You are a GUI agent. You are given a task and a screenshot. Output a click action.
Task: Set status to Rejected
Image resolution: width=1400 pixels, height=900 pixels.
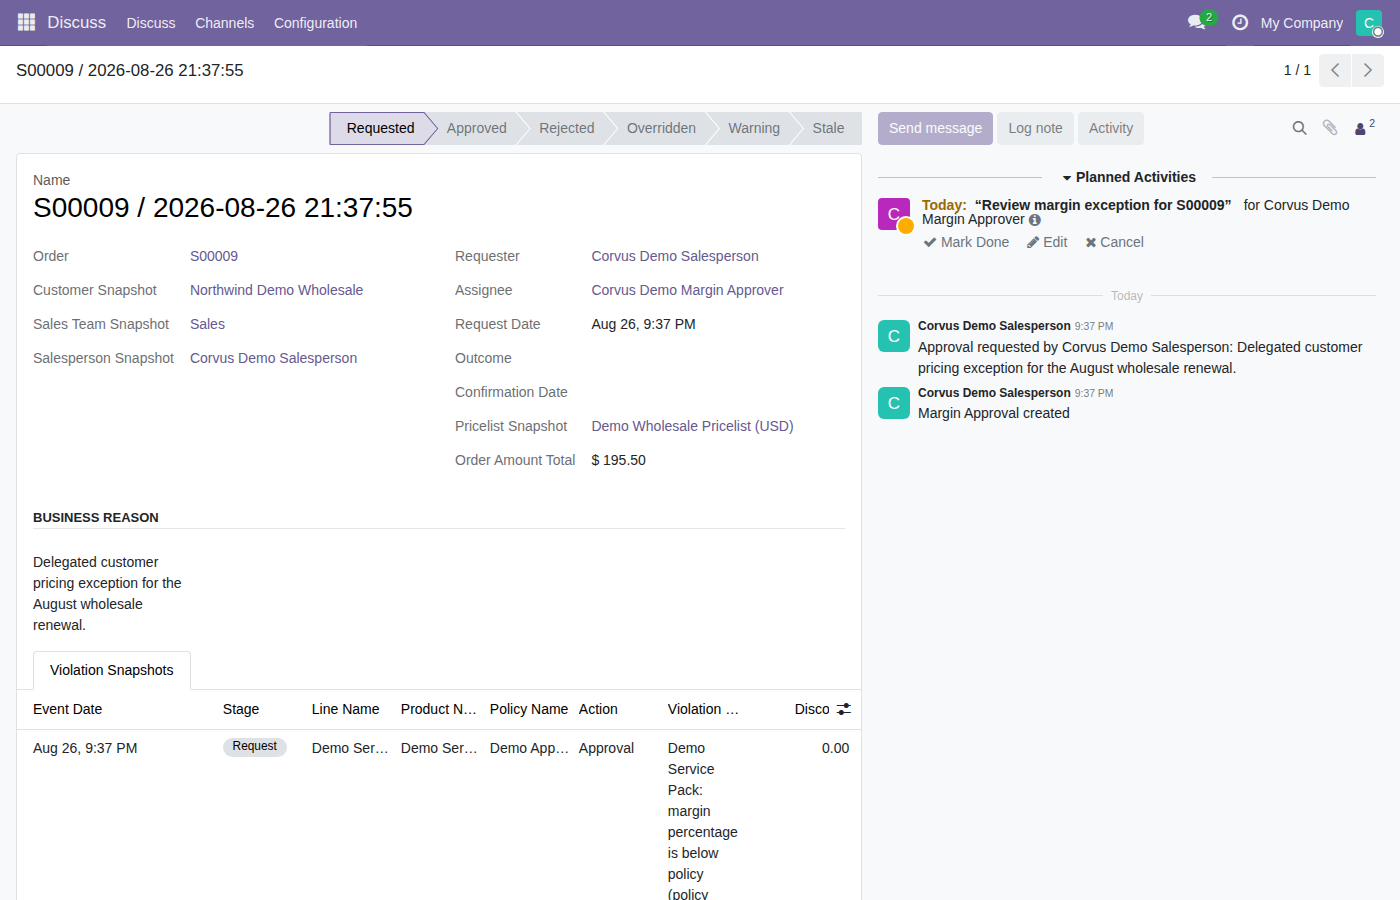point(566,128)
